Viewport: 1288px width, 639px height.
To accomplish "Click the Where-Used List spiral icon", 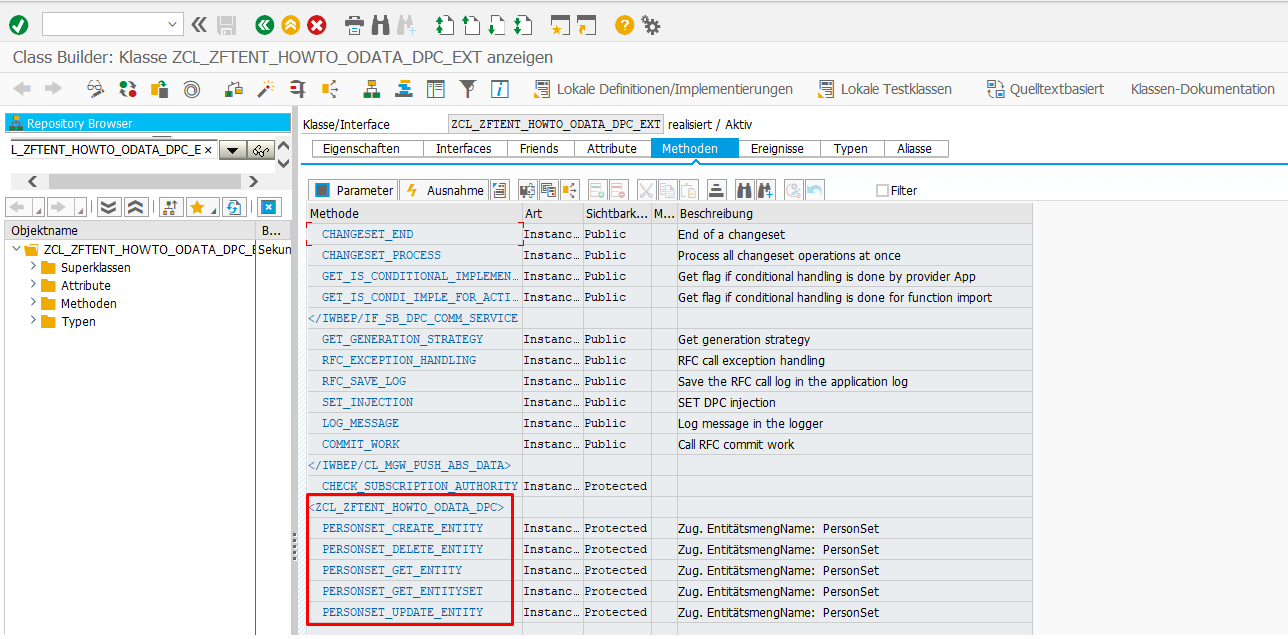I will click(x=191, y=89).
